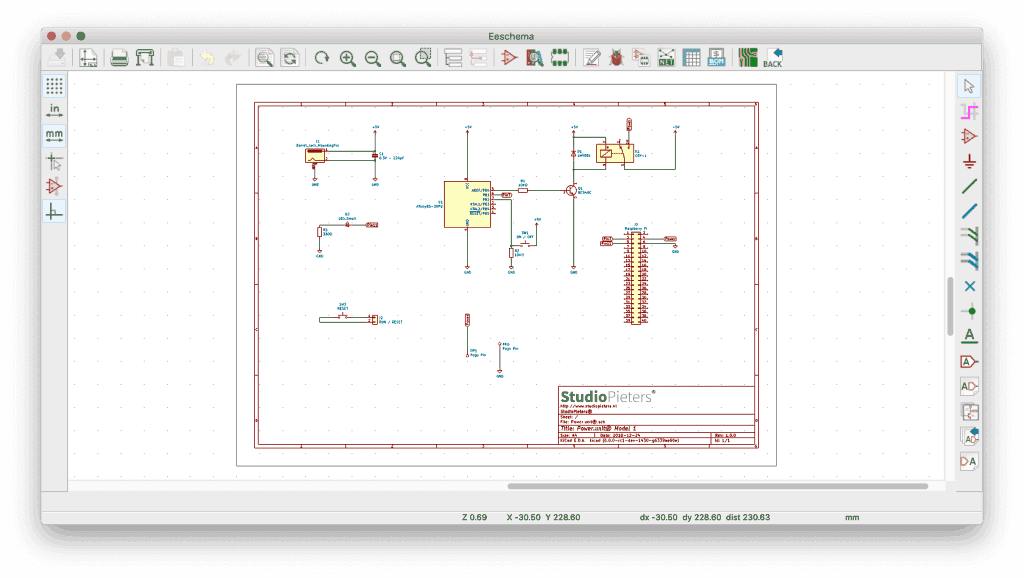Select the Place symbol tool
The image size is (1024, 579).
[x=969, y=136]
